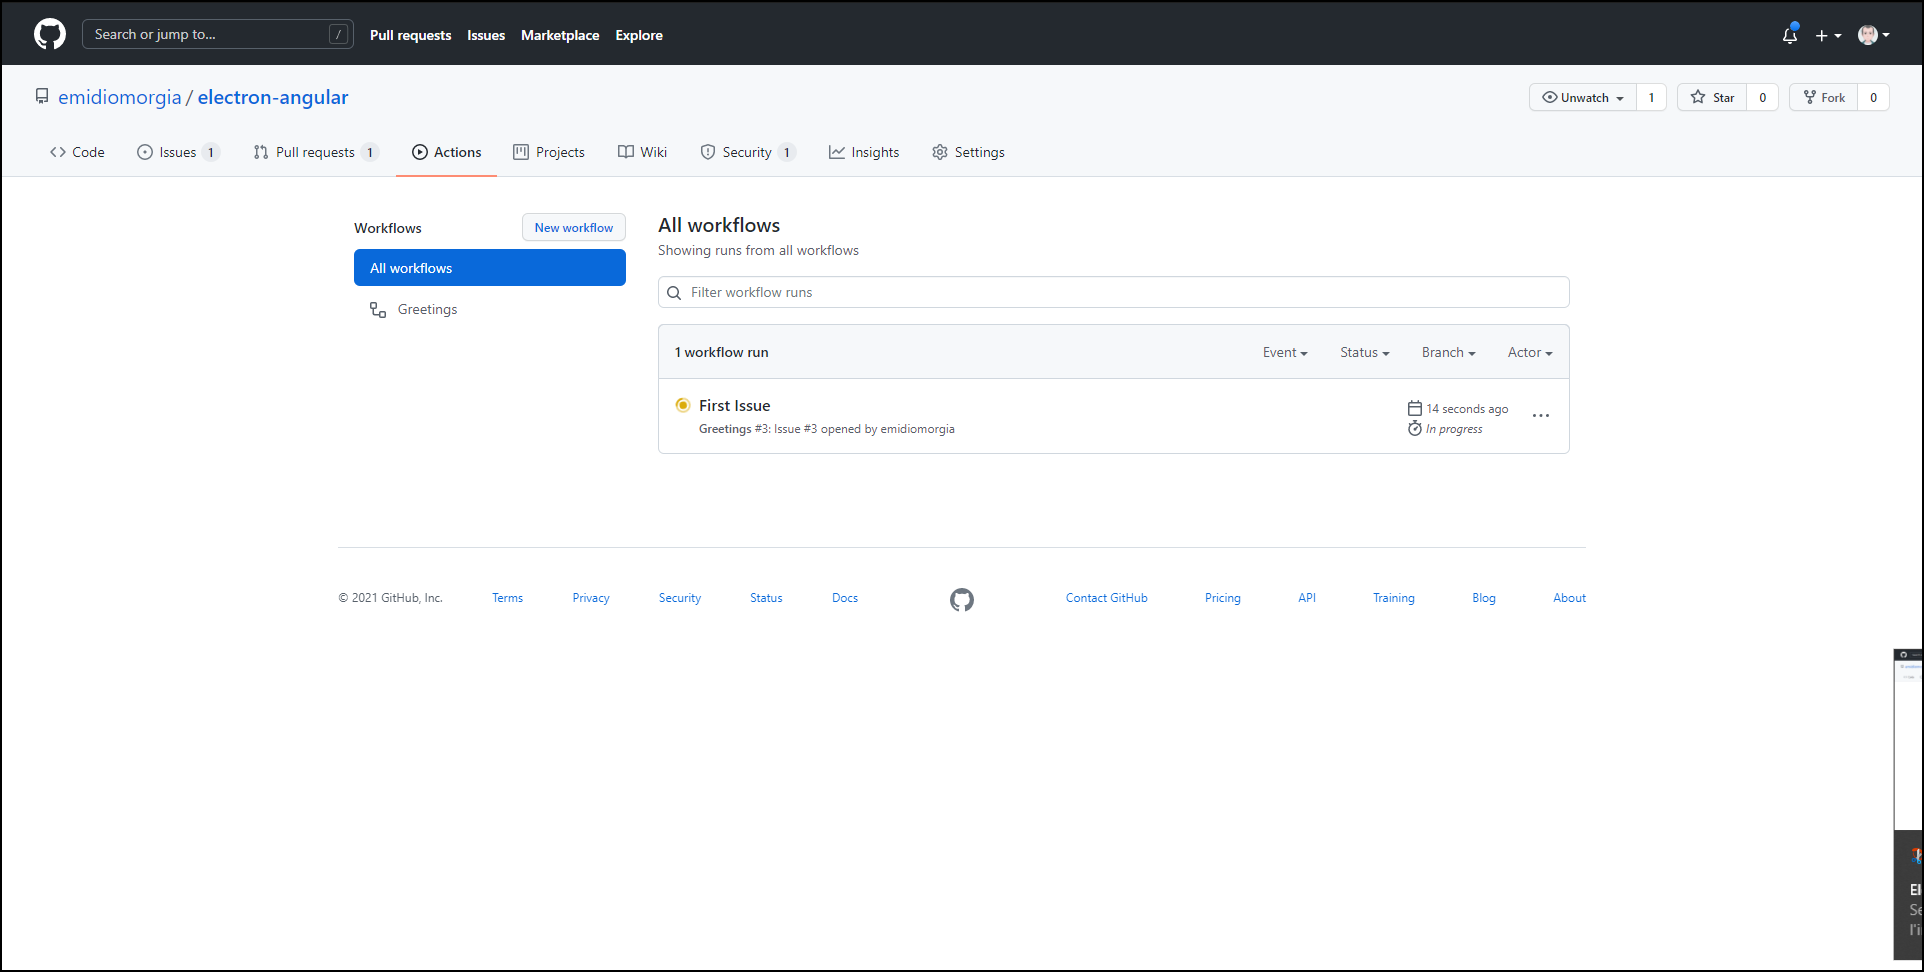The image size is (1924, 972).
Task: Open the First Issue workflow run
Action: (x=734, y=405)
